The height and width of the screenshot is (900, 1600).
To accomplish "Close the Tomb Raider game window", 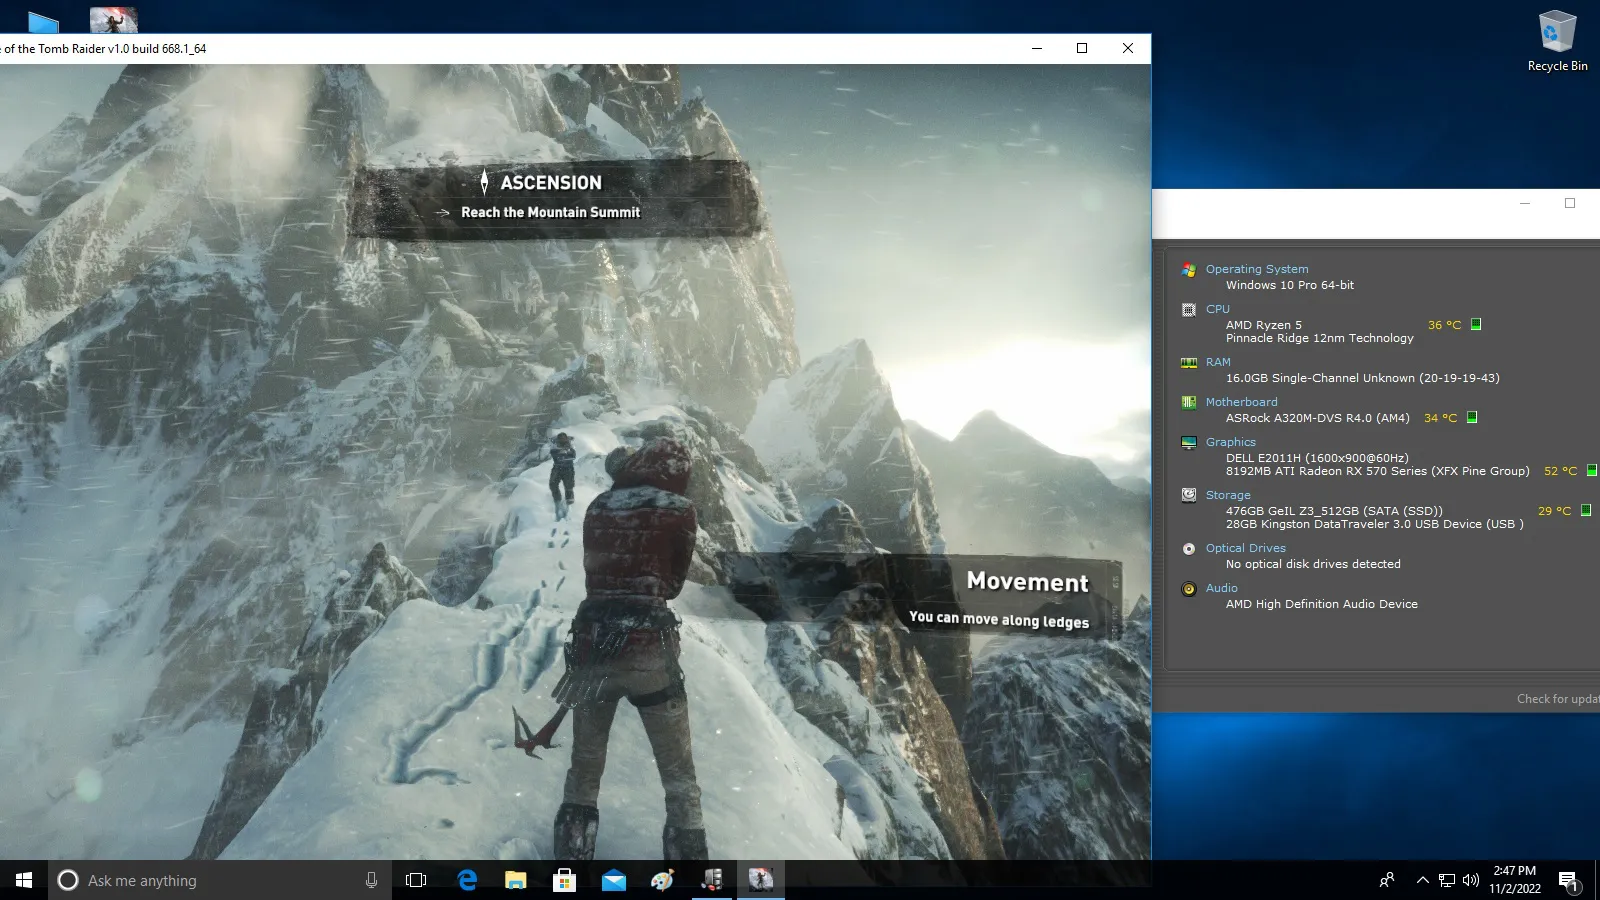I will tap(1128, 48).
